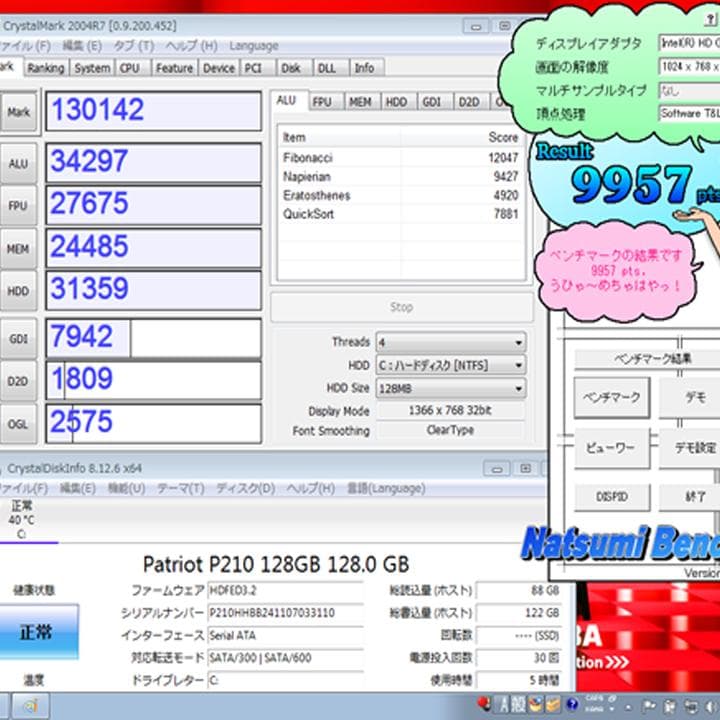This screenshot has width=720, height=720.
Task: Open the HDD drive selection dropdown
Action: click(x=451, y=366)
